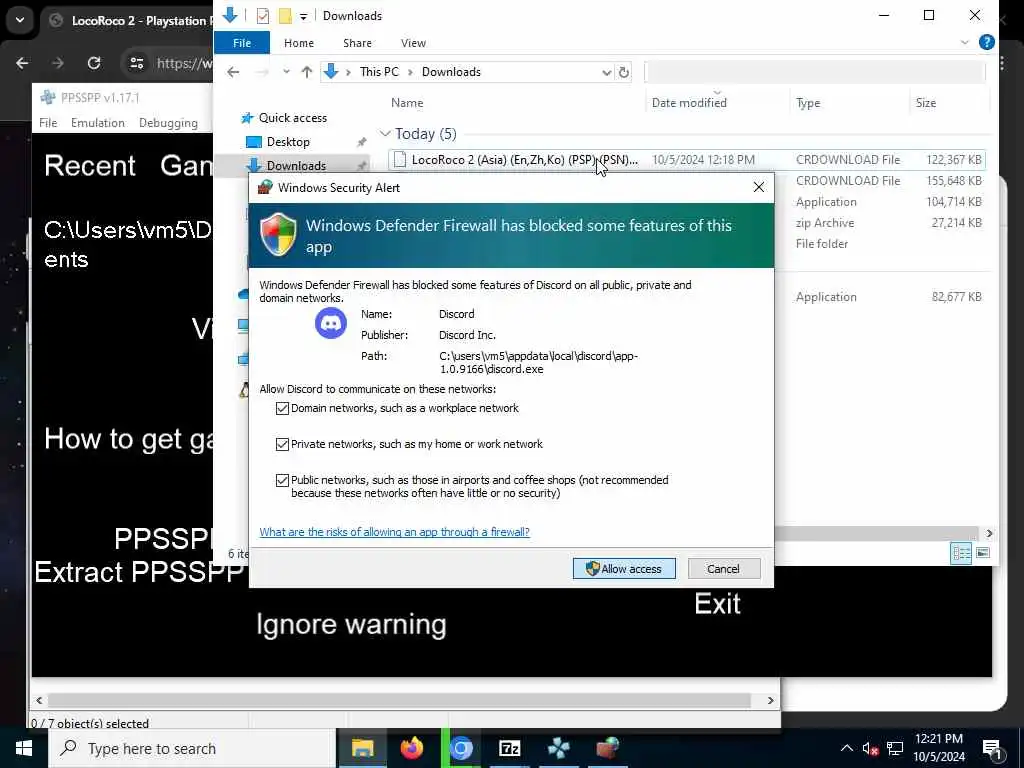Open Firefox from taskbar

pyautogui.click(x=411, y=748)
